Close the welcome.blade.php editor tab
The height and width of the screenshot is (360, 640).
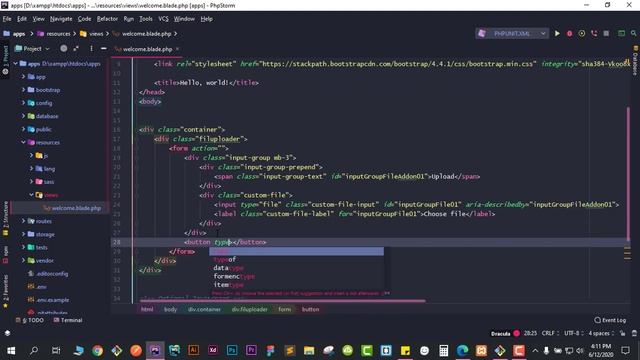[177, 49]
